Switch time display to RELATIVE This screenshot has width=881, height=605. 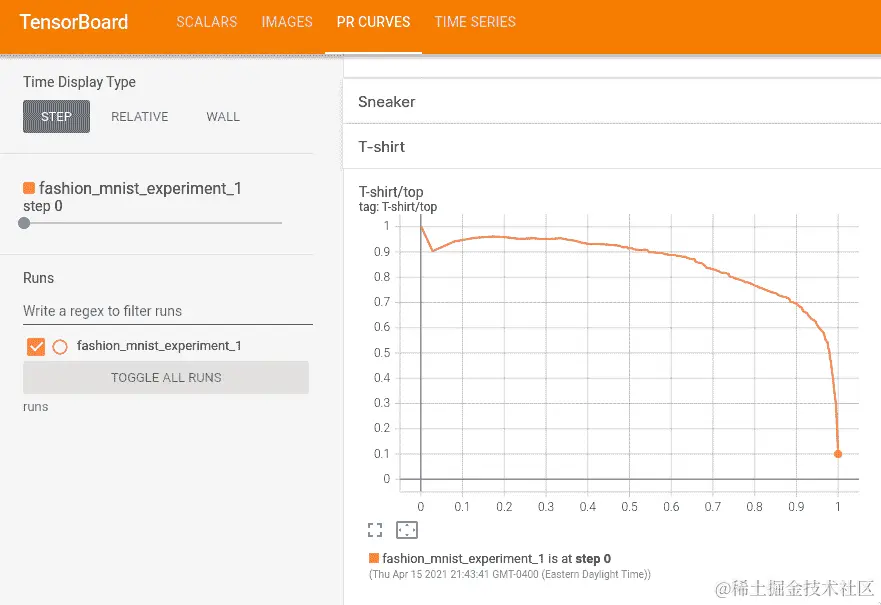pyautogui.click(x=139, y=116)
